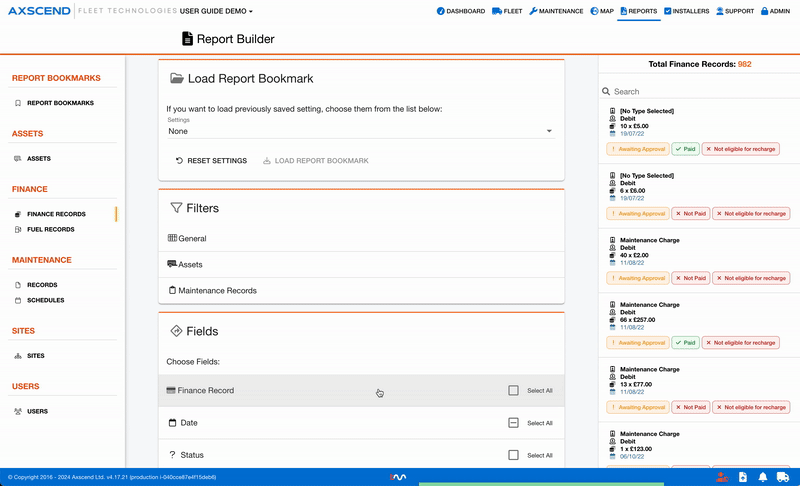Open Finance Records in the left sidebar
800x486 pixels.
click(56, 214)
